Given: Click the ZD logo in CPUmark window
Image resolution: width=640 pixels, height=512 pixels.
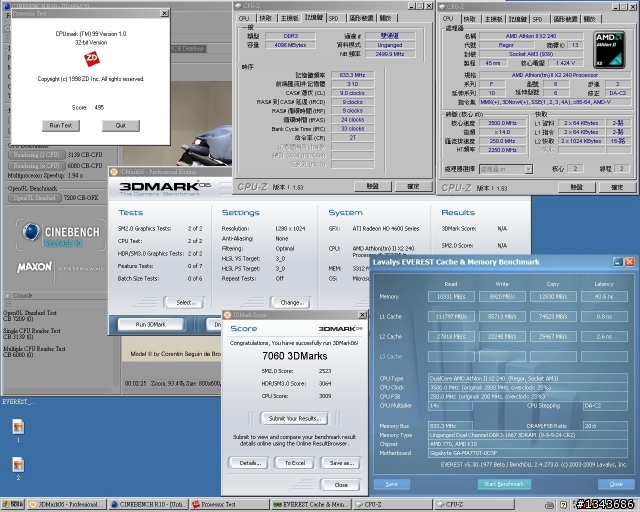Looking at the screenshot, I should tap(91, 58).
